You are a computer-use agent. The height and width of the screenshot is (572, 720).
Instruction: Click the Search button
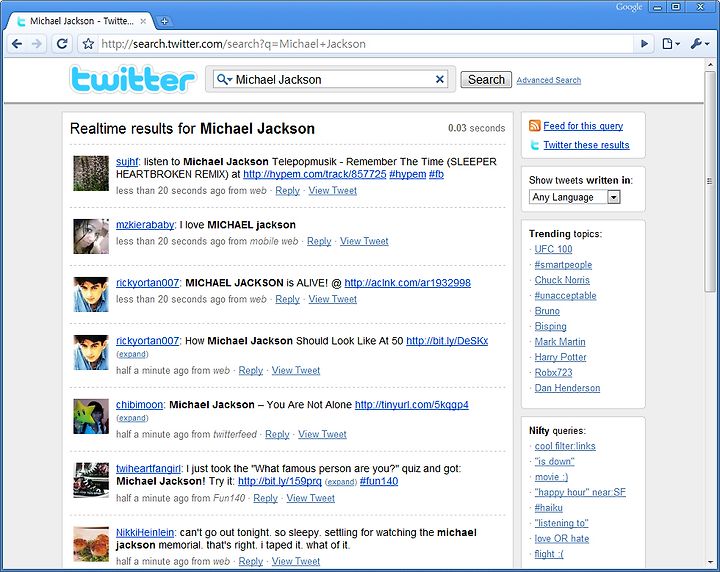coord(486,79)
